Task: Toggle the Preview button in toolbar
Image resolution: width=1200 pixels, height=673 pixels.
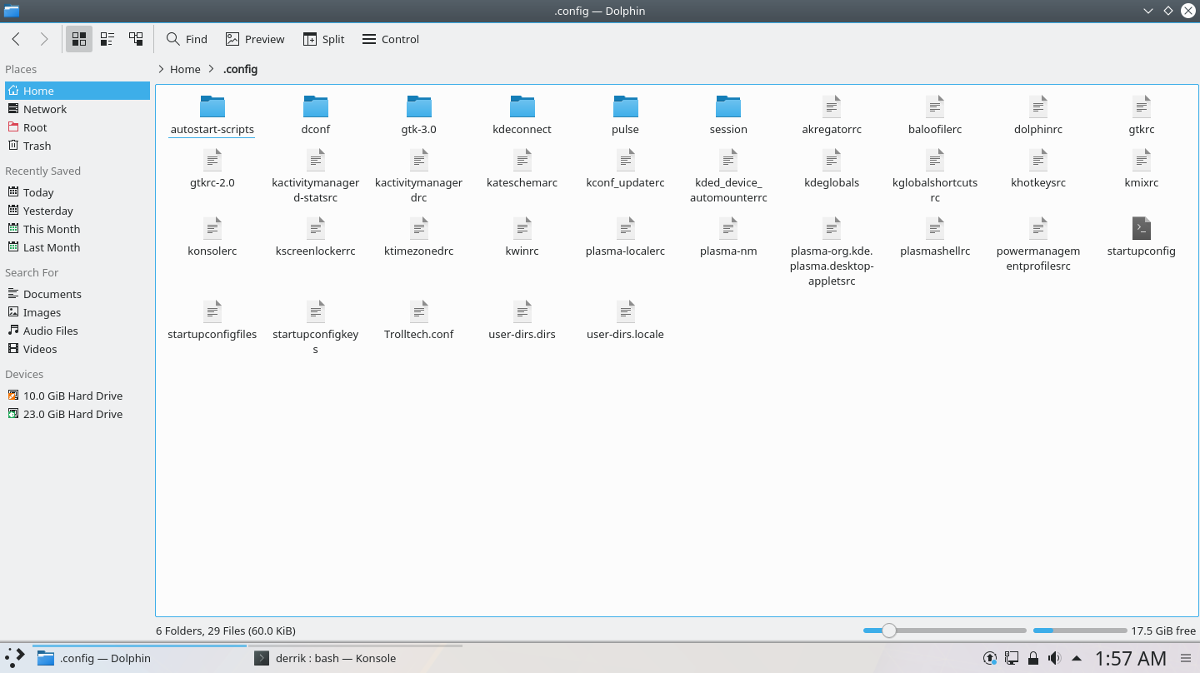Action: click(255, 39)
